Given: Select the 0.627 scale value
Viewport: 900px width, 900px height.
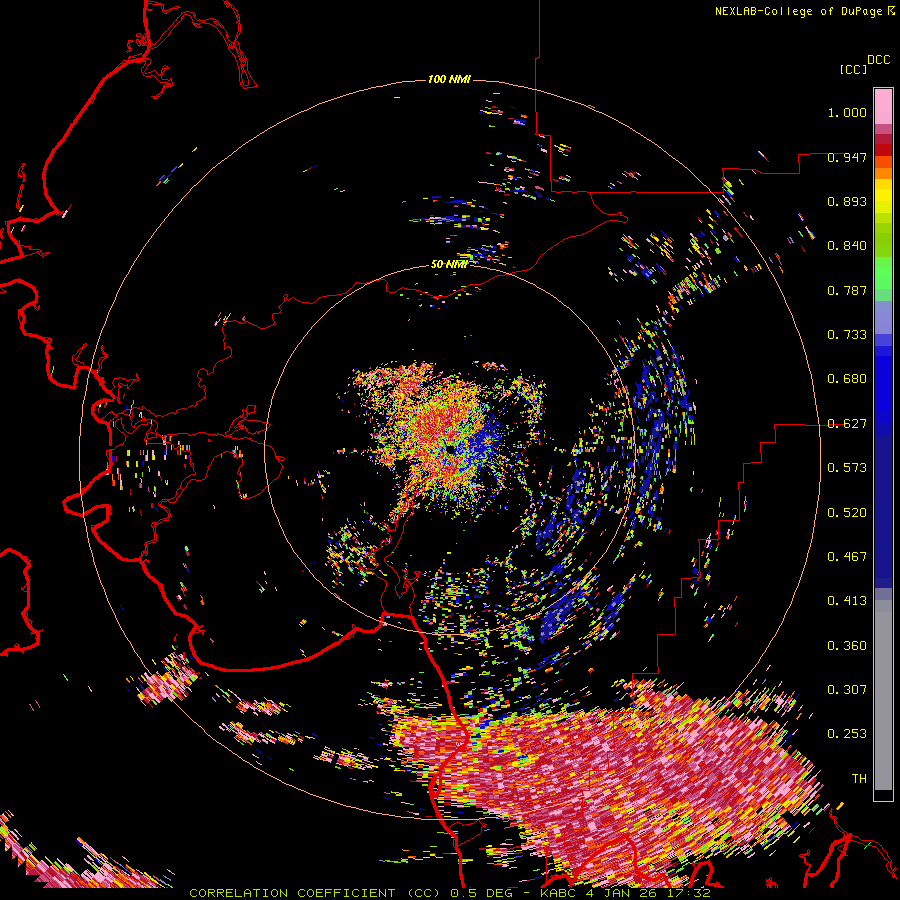Looking at the screenshot, I should [847, 424].
